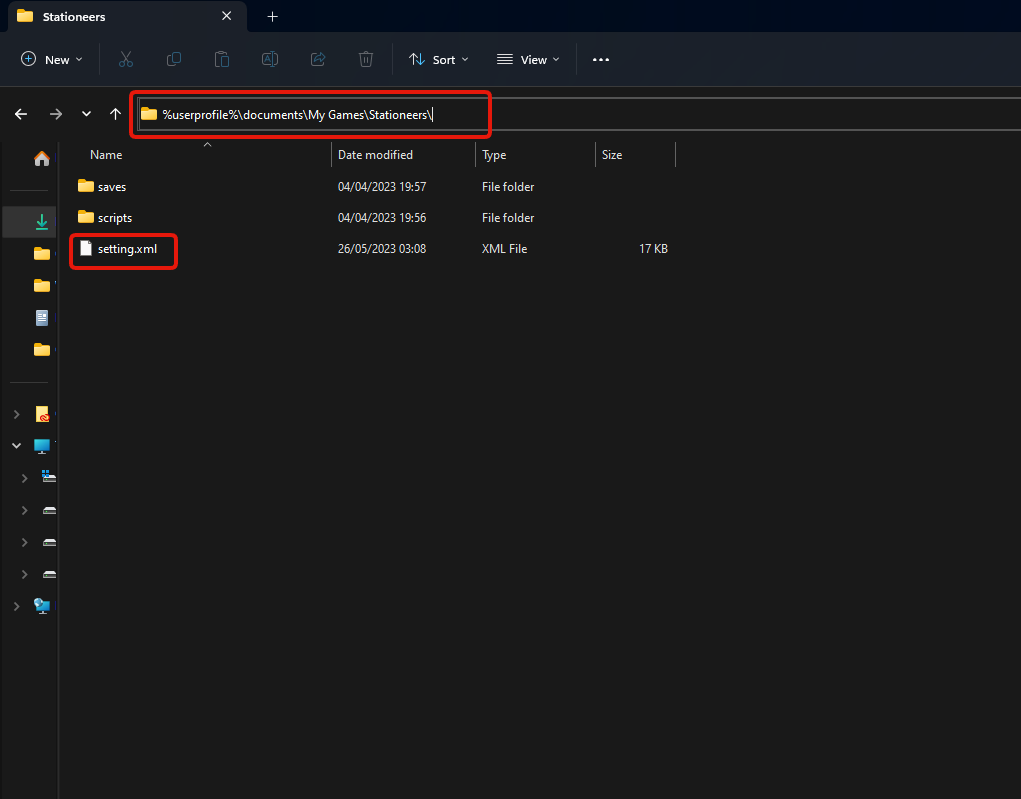Select the Windows system drive icon
1021x799 pixels.
pos(49,477)
